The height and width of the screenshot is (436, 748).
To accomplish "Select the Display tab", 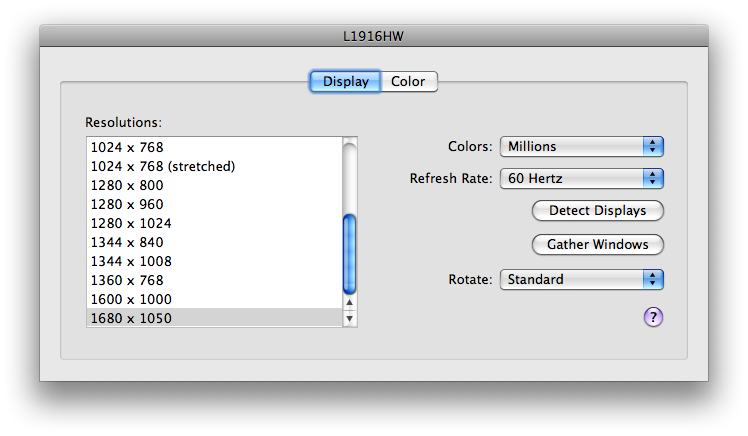I will pos(345,82).
